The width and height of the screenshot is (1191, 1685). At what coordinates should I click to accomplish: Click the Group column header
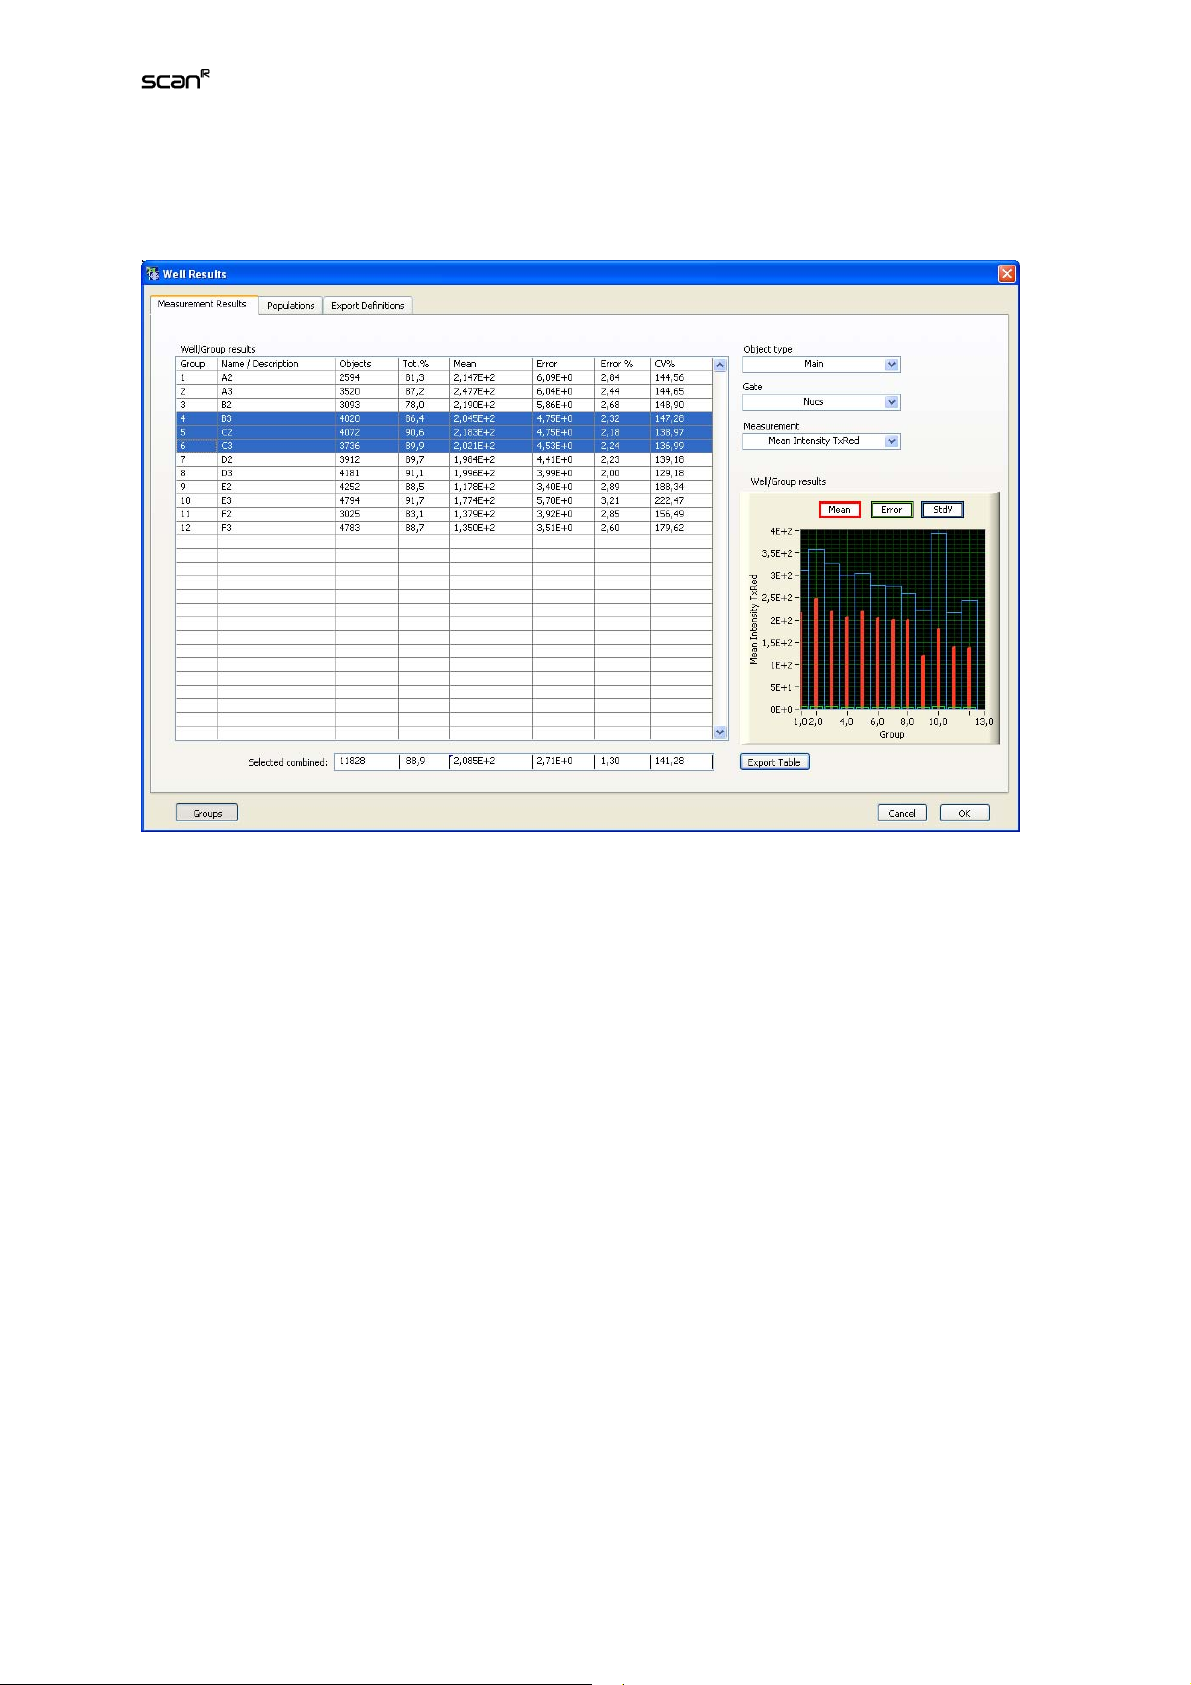coord(197,364)
